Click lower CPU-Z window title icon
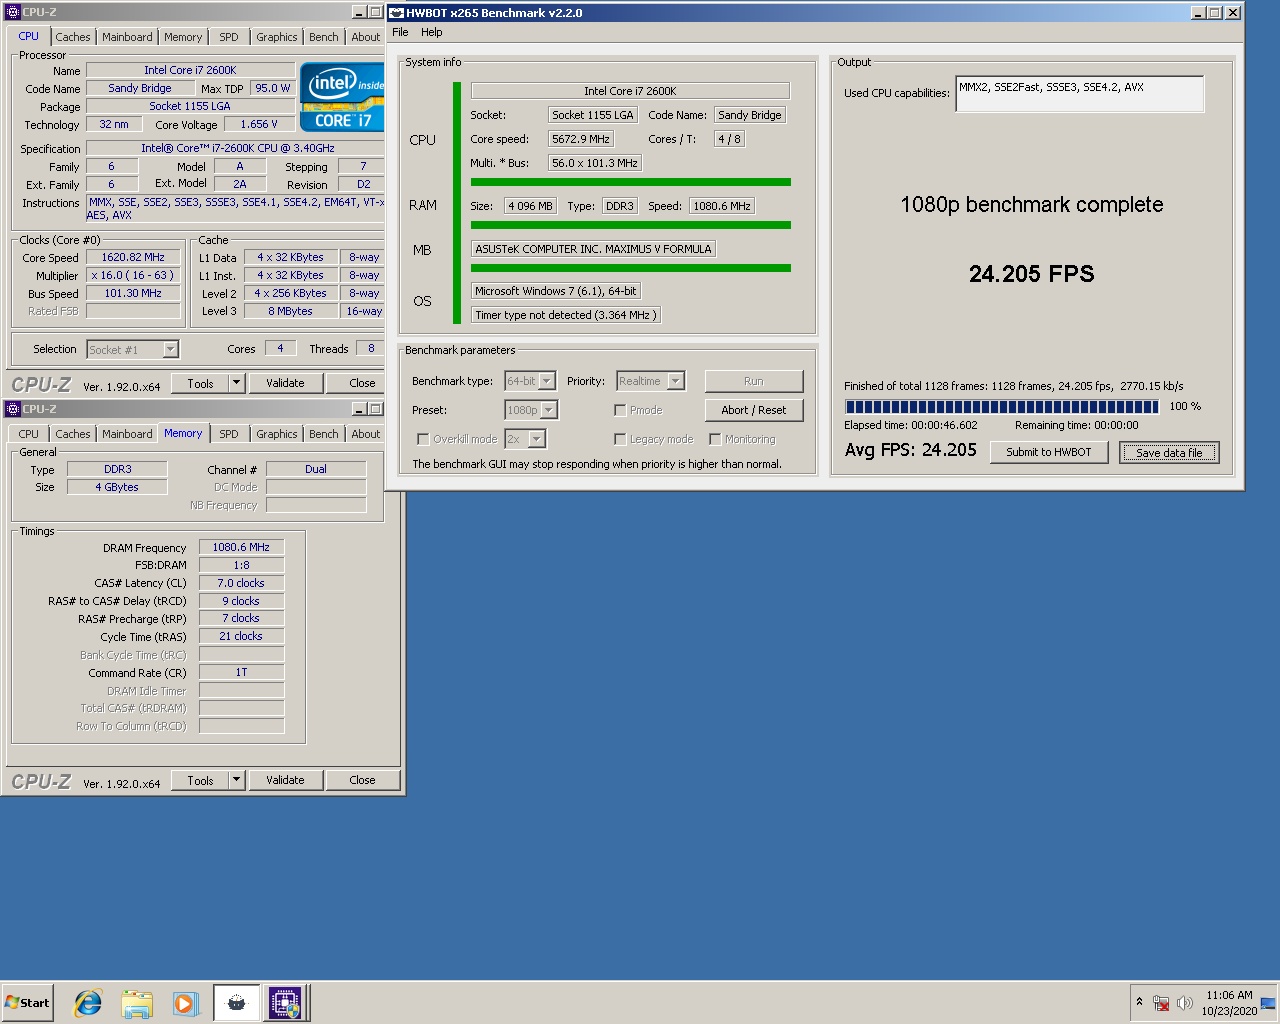This screenshot has height=1024, width=1280. tap(13, 409)
